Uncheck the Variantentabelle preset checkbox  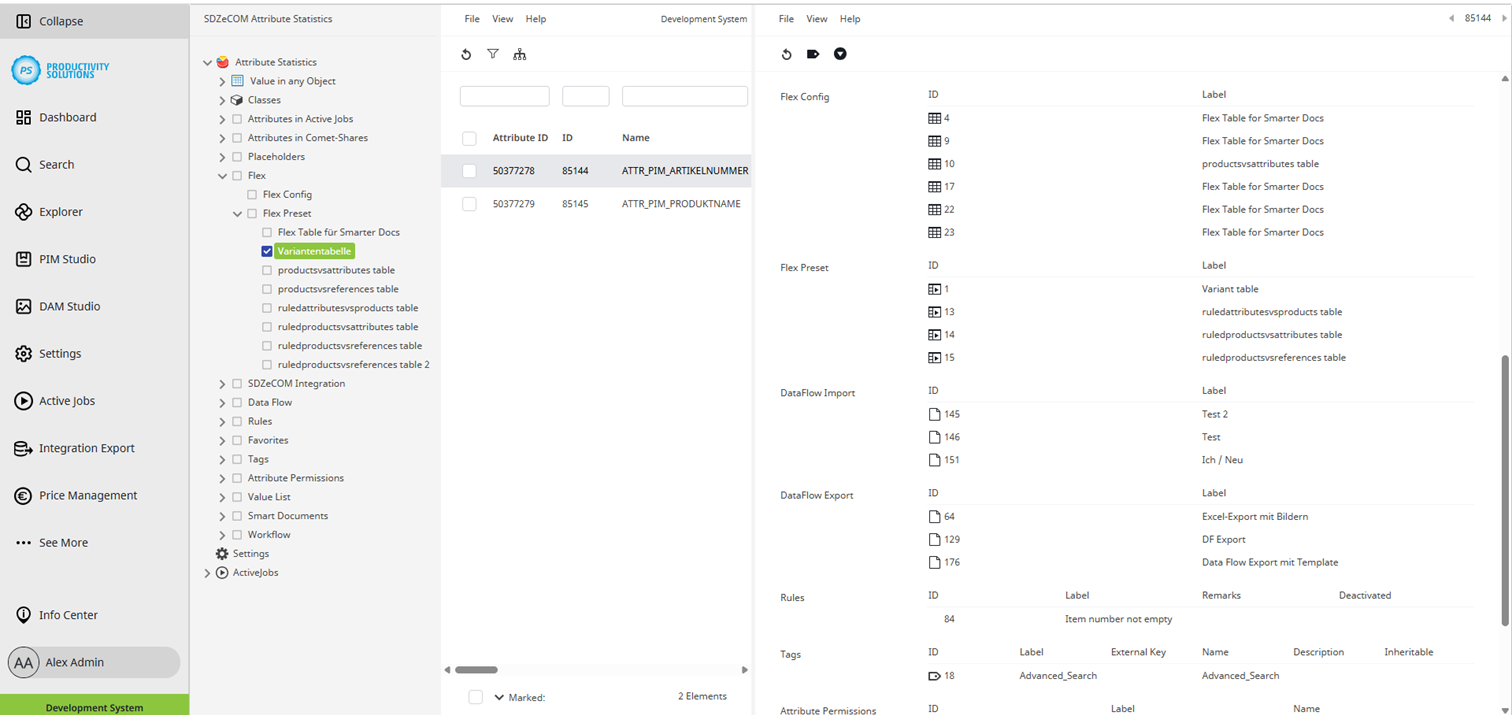[266, 250]
